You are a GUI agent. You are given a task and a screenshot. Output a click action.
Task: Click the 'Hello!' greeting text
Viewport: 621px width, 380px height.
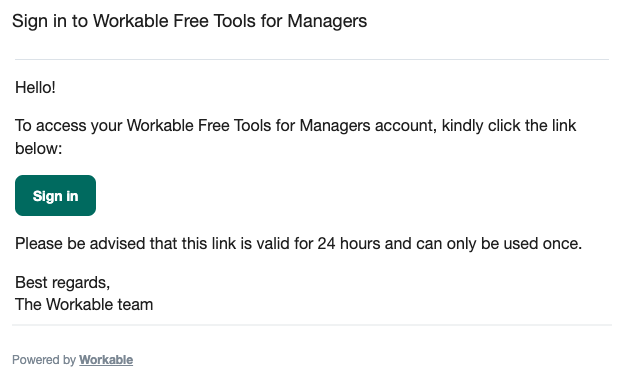35,88
